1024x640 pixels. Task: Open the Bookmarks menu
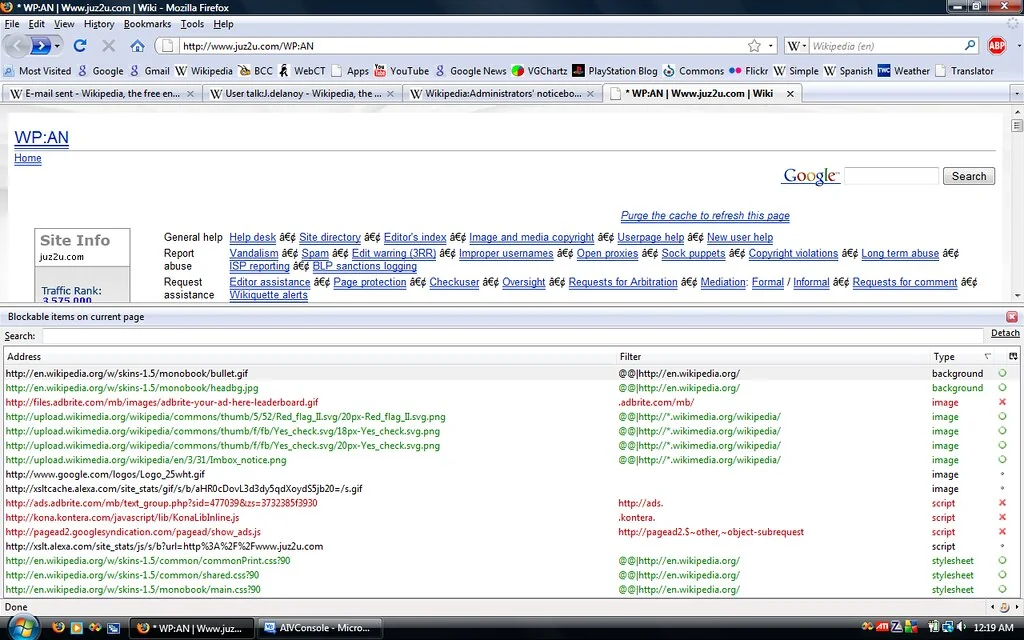(x=147, y=24)
